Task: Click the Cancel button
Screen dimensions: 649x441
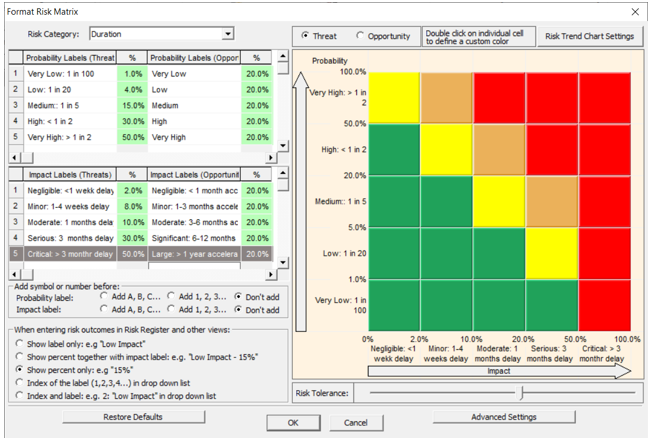Action: tap(356, 423)
